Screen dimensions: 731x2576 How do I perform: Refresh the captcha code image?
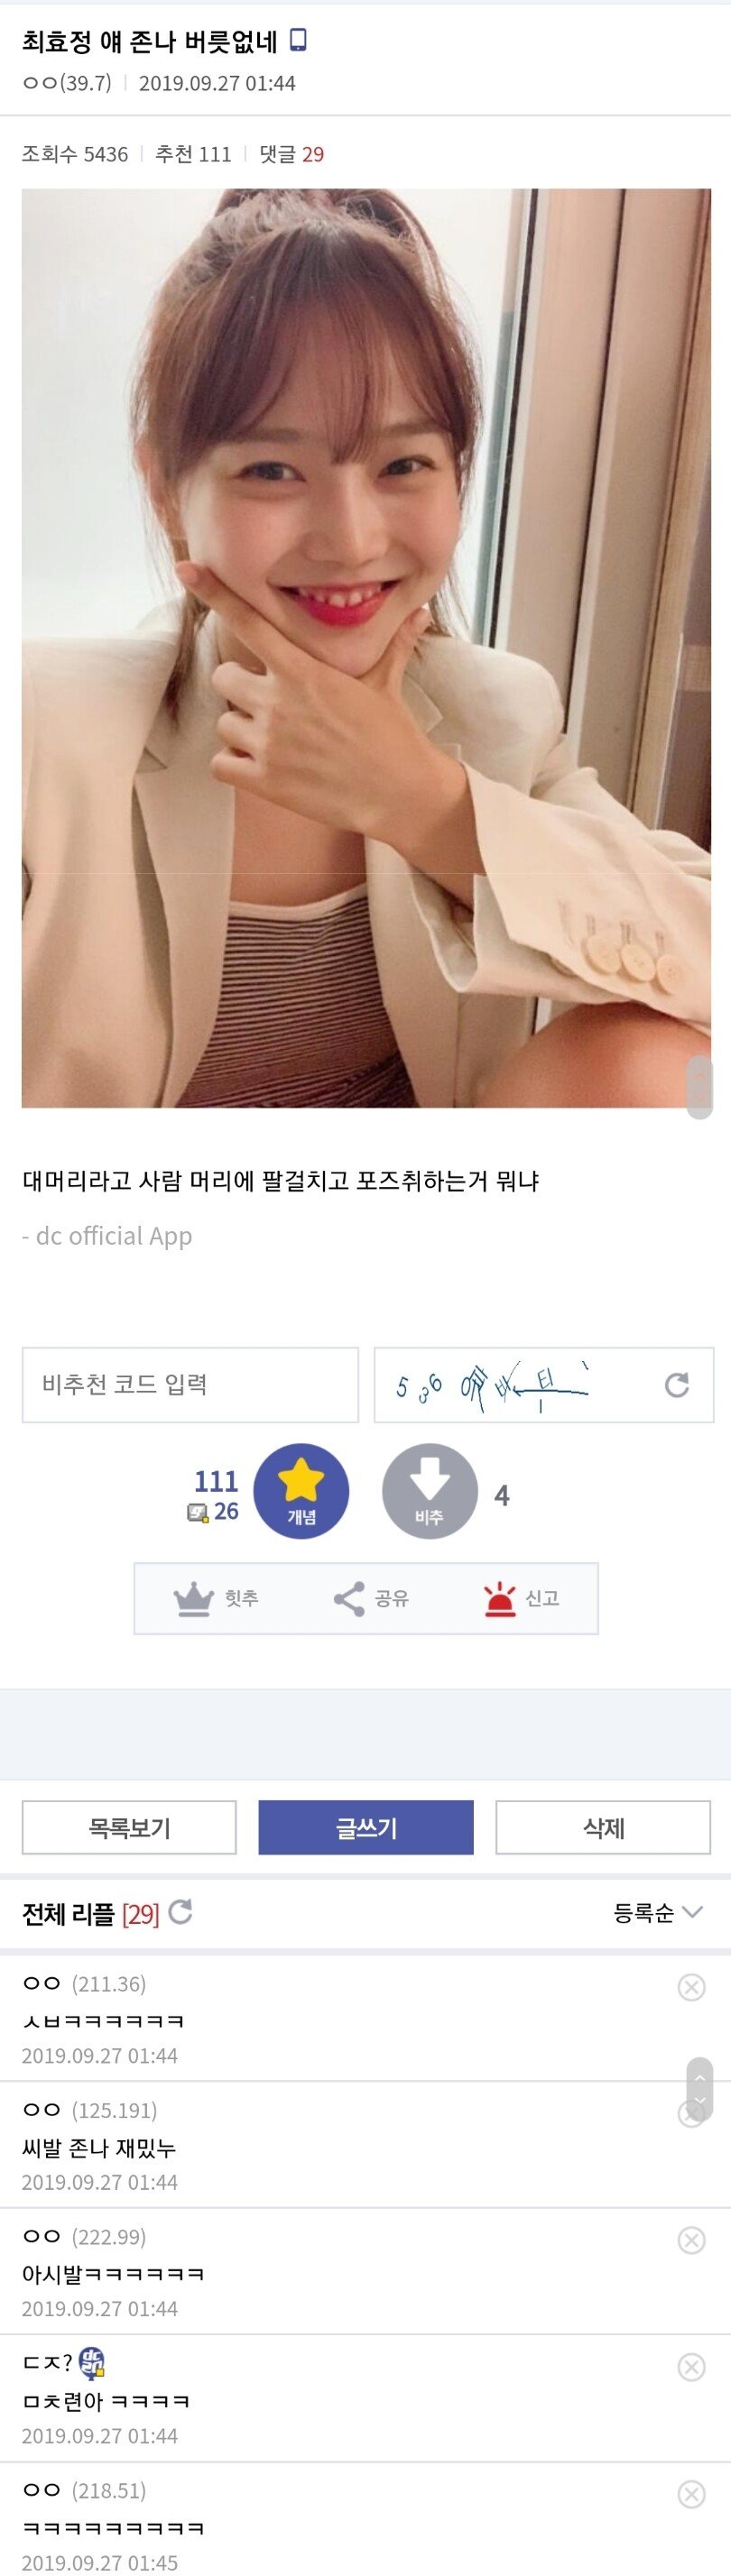tap(677, 1385)
